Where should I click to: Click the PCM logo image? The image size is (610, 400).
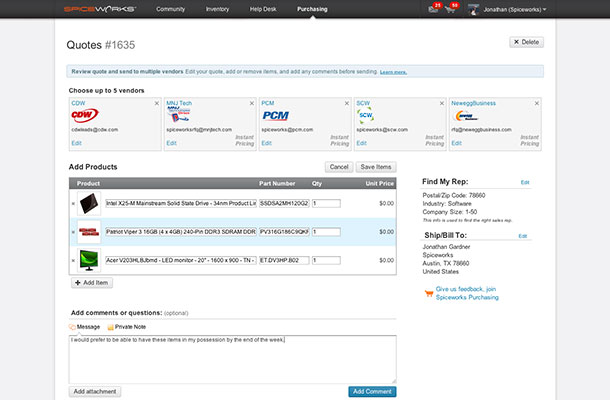coord(275,116)
